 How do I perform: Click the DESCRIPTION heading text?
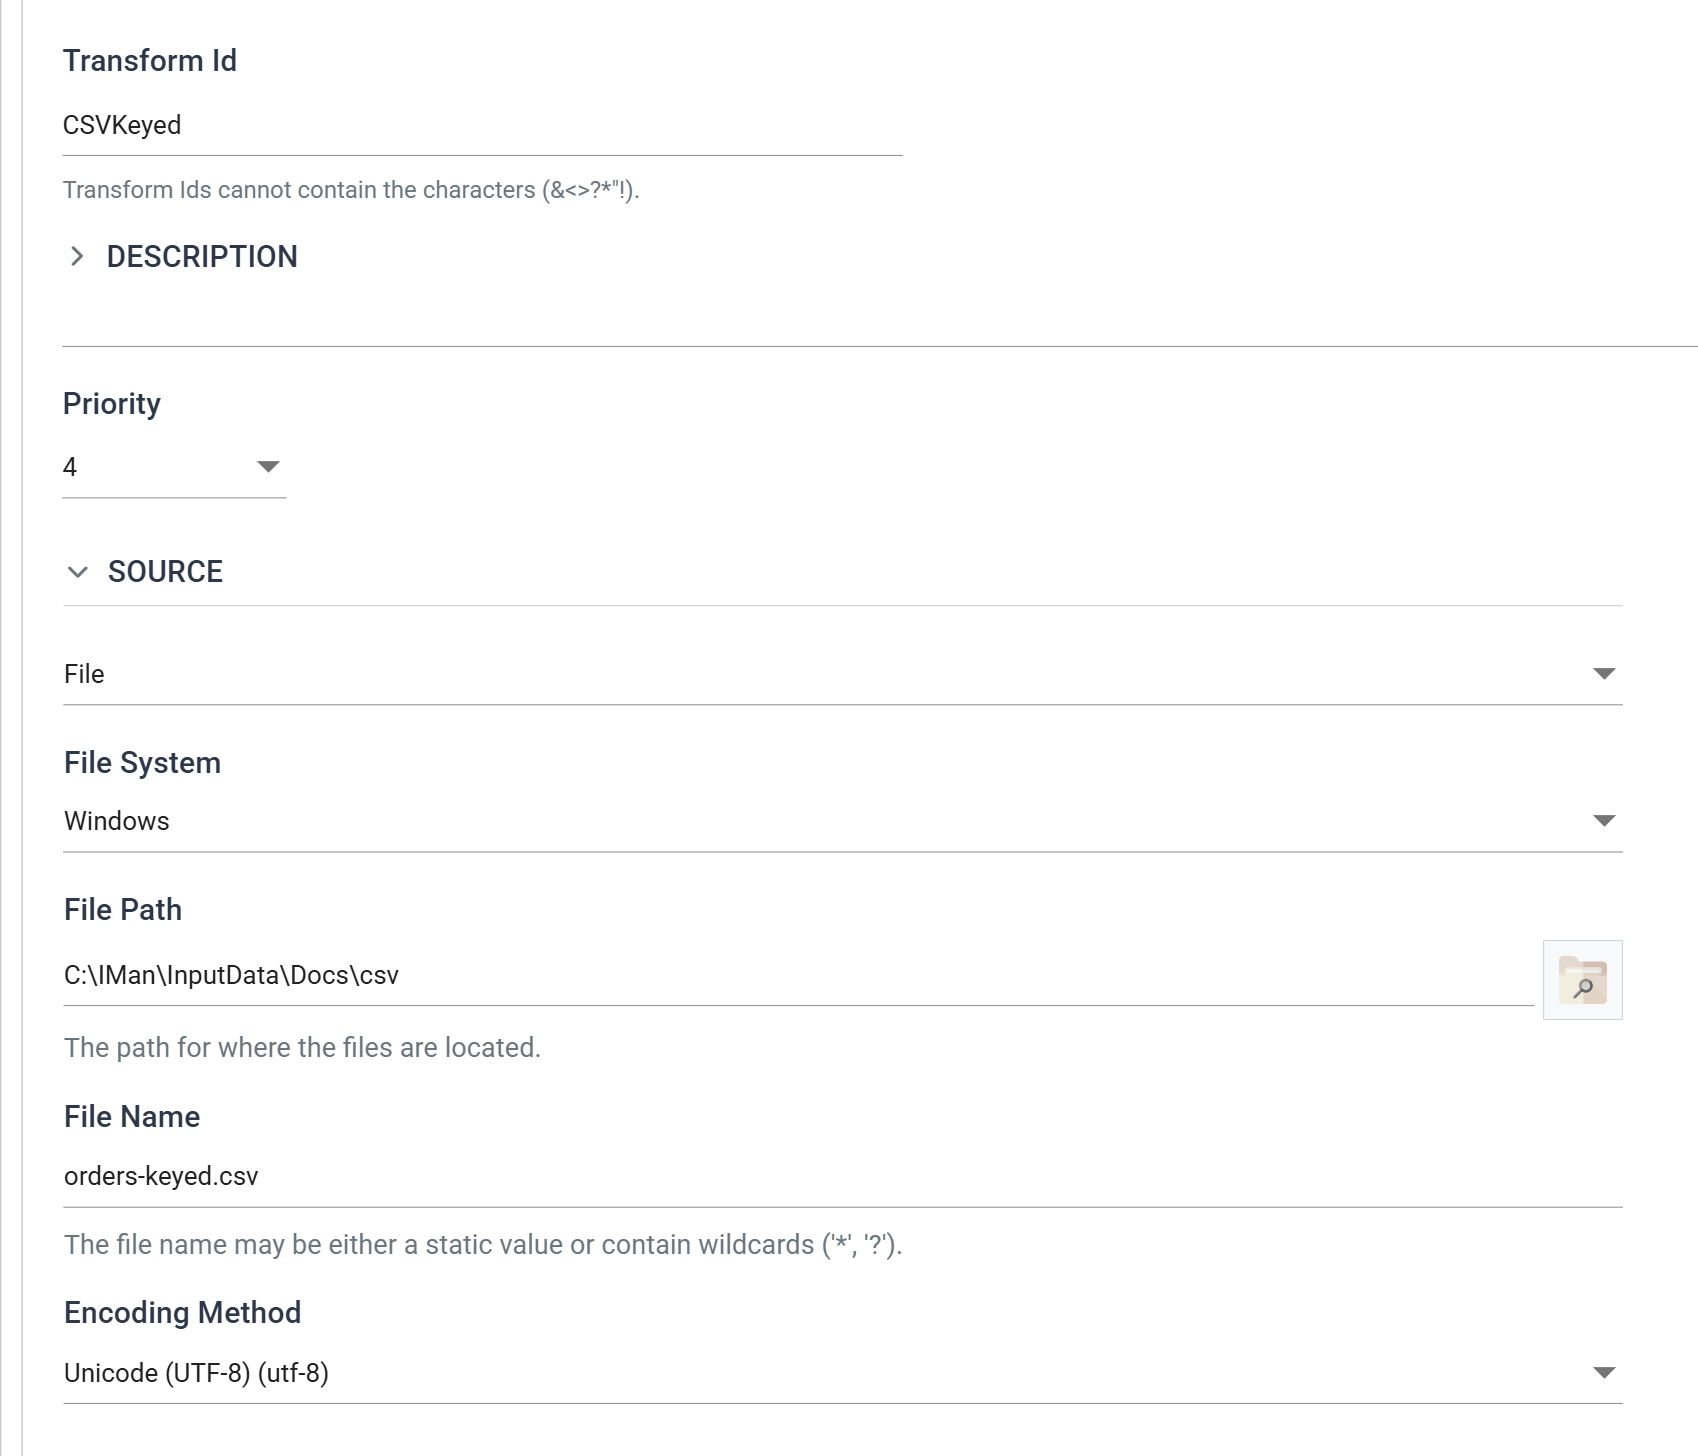click(x=202, y=257)
